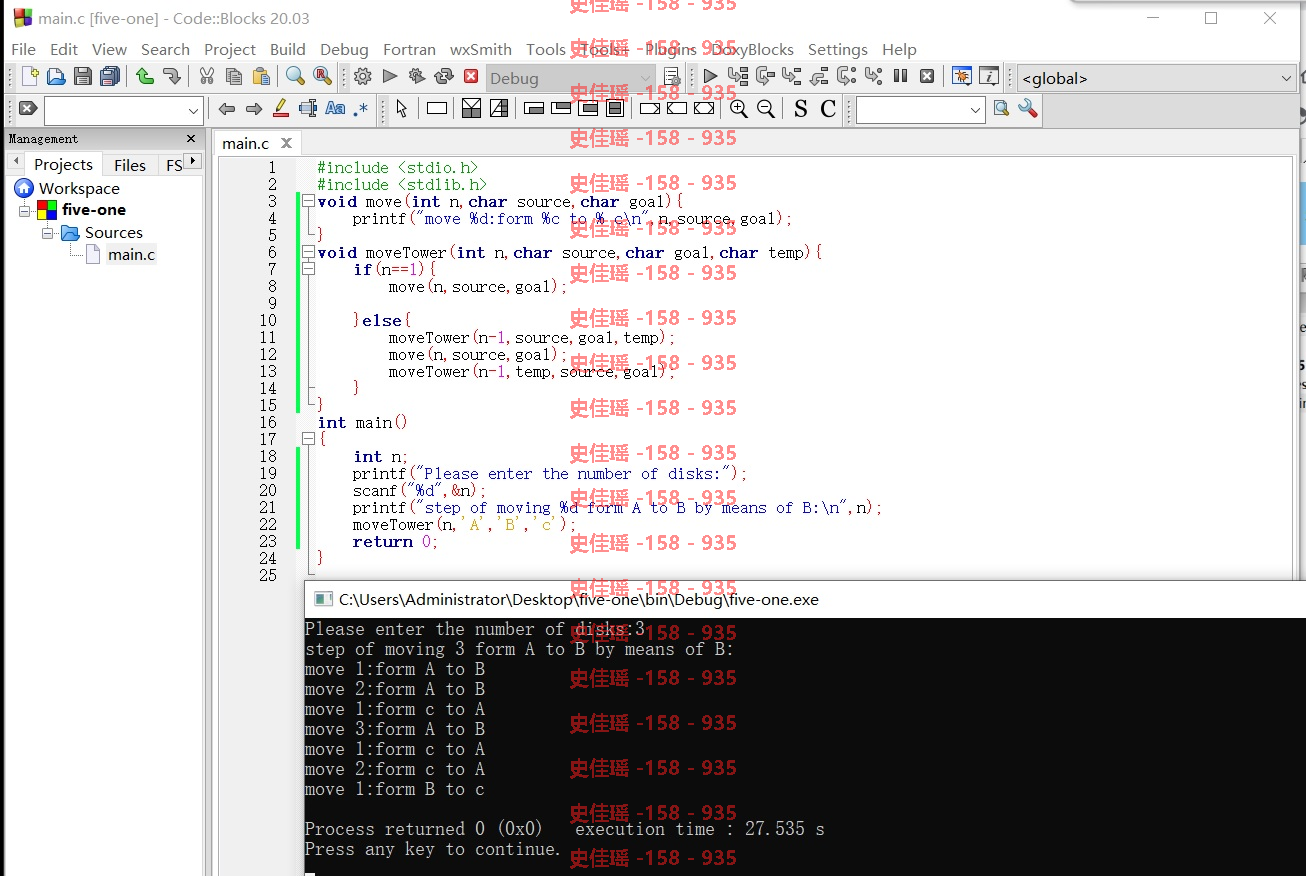
Task: Click the Run to cursor icon
Action: tap(738, 76)
